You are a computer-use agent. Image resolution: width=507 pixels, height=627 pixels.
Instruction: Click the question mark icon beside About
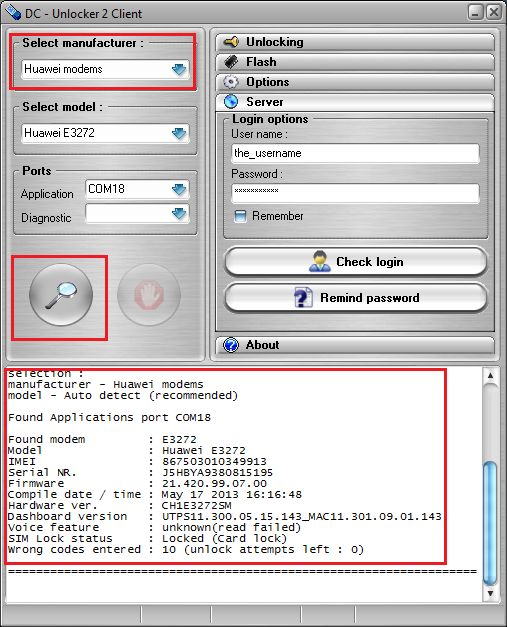[x=231, y=345]
